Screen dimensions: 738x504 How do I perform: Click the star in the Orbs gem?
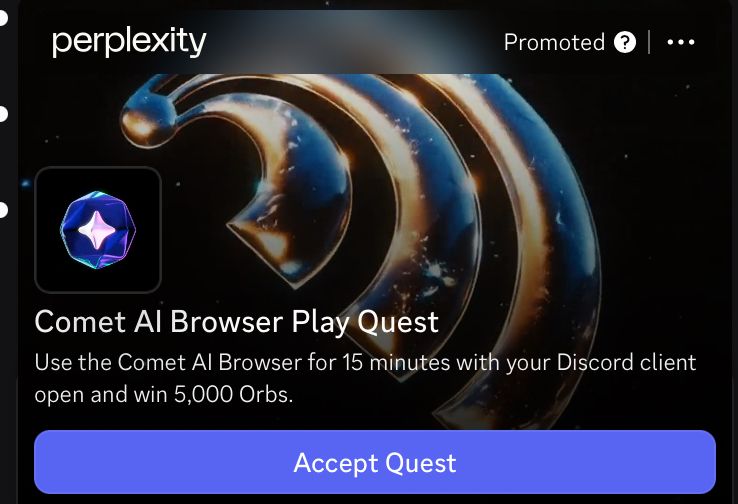[97, 230]
